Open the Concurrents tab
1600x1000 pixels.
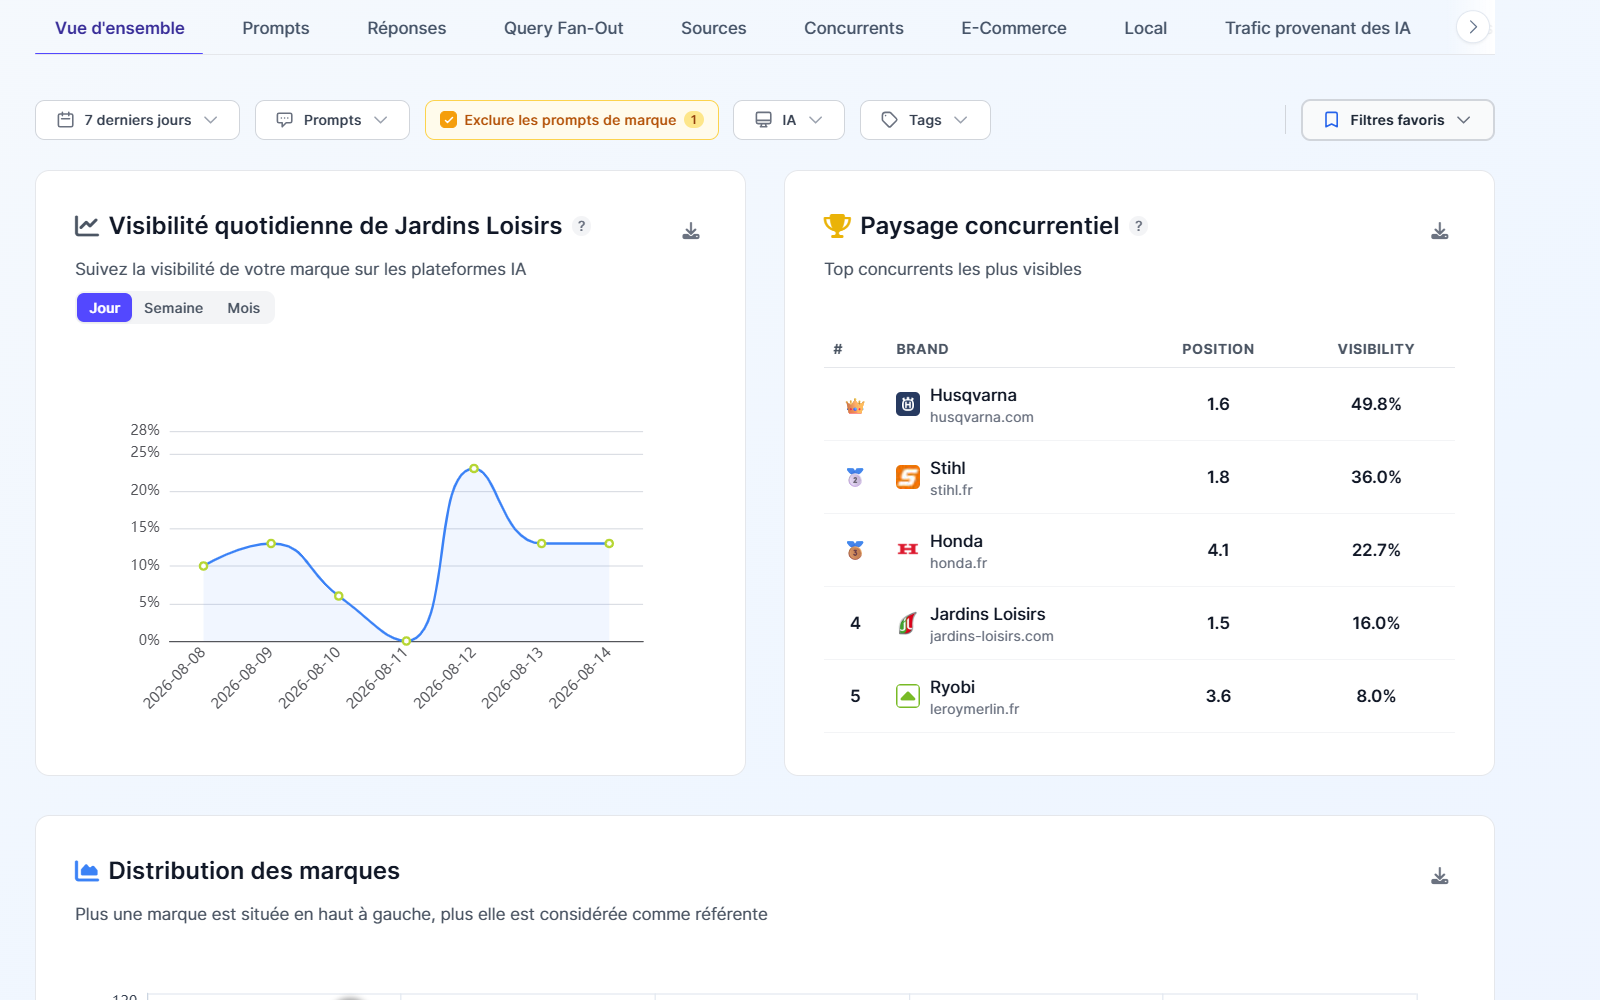coord(853,28)
